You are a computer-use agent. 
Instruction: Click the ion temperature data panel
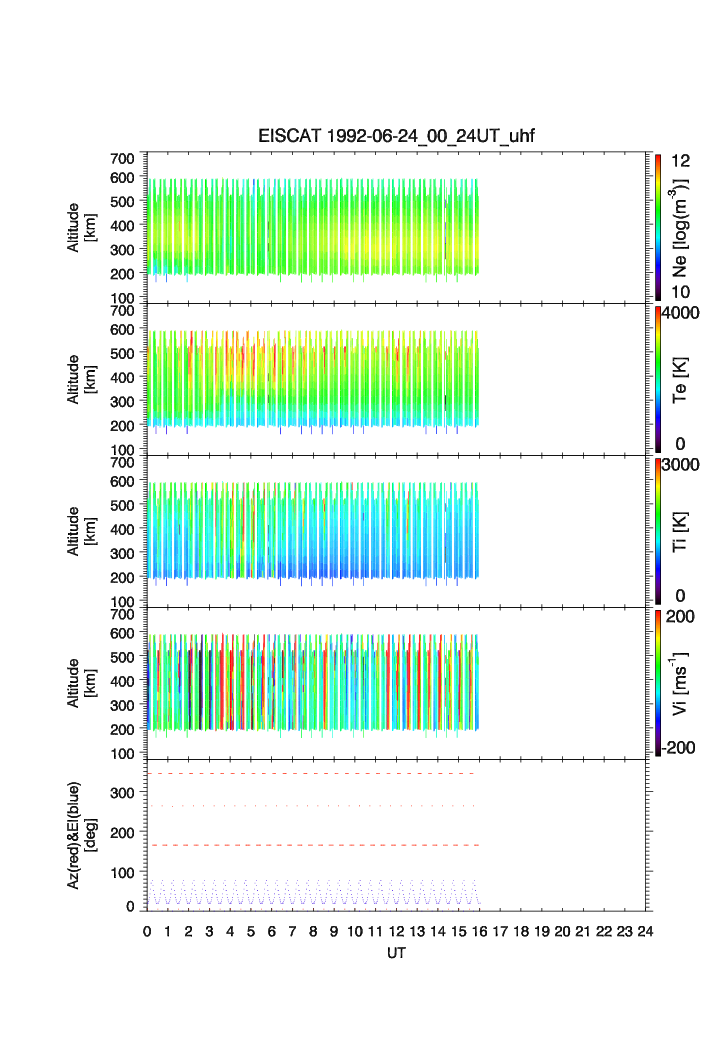click(x=396, y=531)
